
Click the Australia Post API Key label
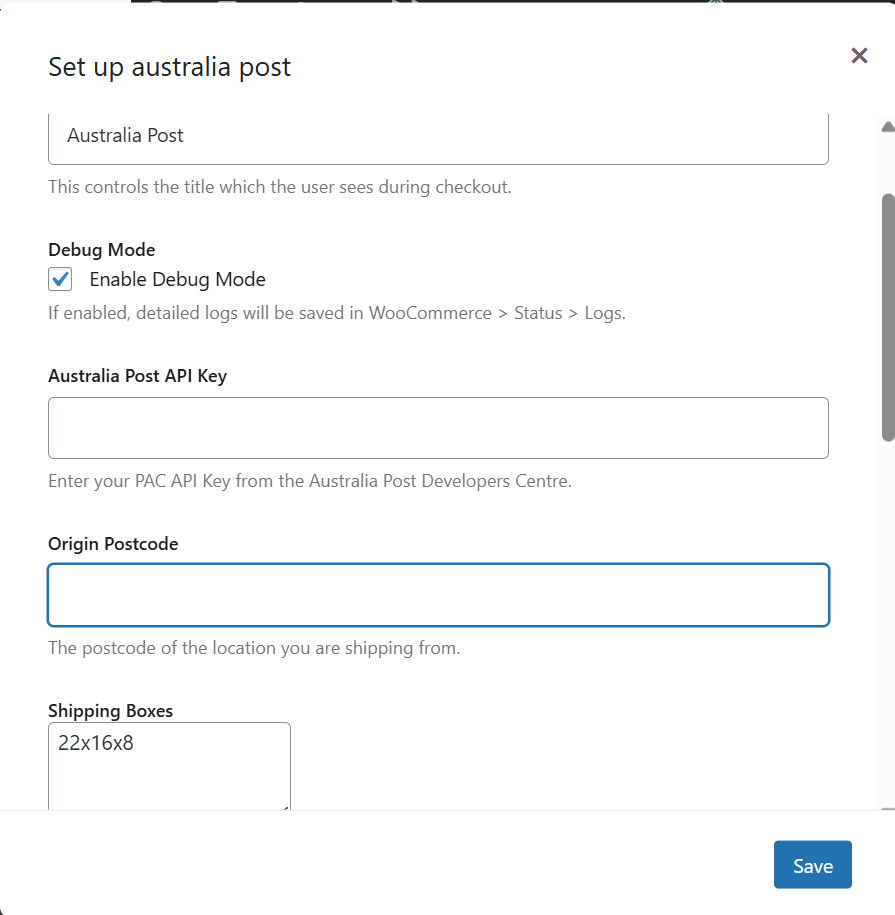[137, 375]
